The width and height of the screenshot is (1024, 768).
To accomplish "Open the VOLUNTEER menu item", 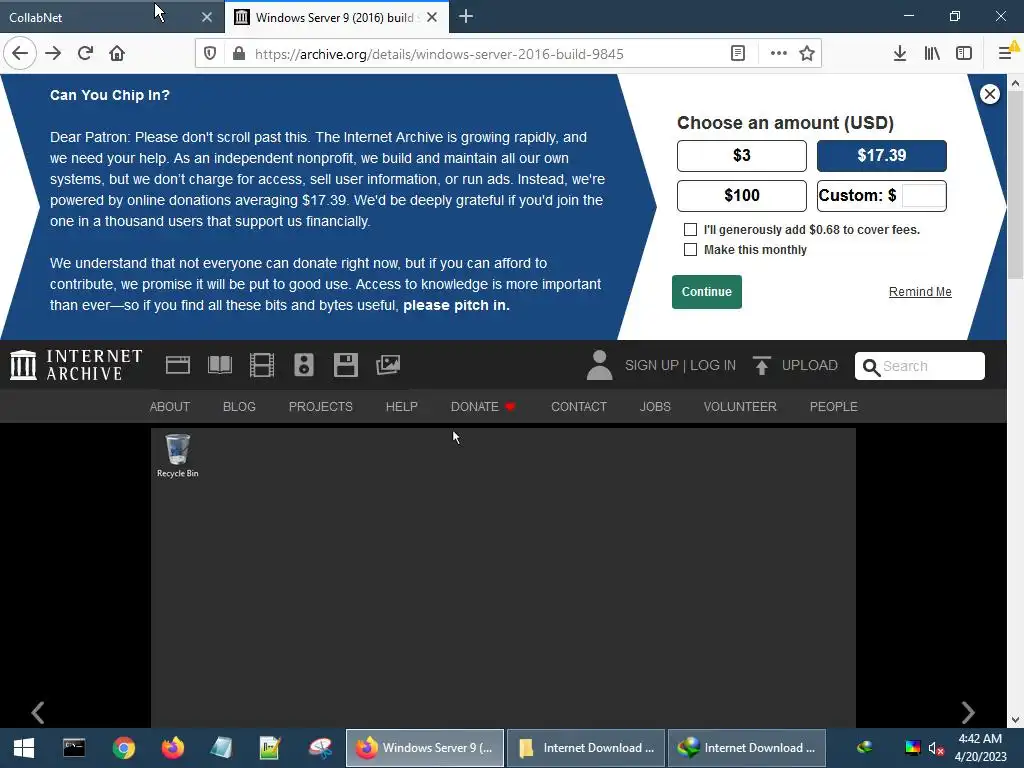I will tap(740, 406).
